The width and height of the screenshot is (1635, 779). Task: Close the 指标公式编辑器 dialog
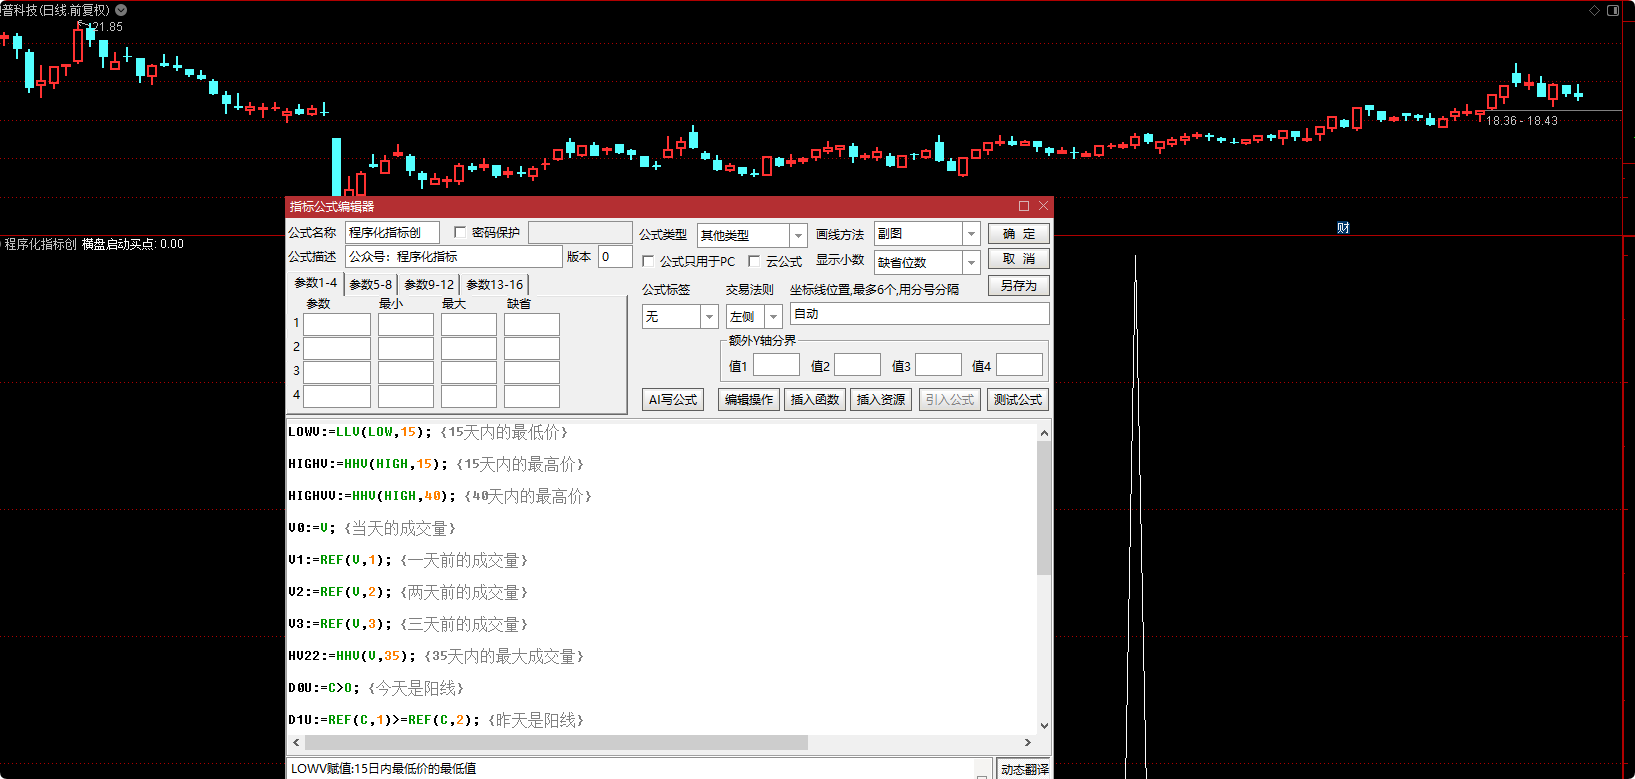click(x=1043, y=206)
